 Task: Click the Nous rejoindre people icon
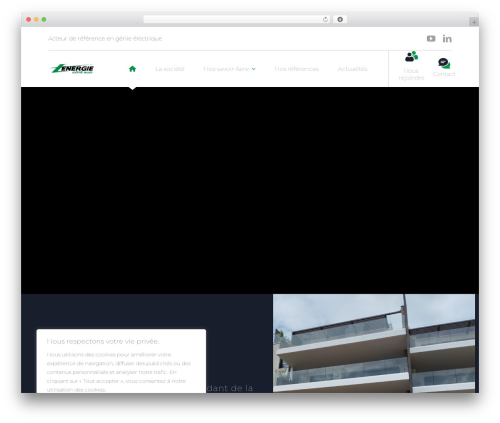(x=411, y=56)
